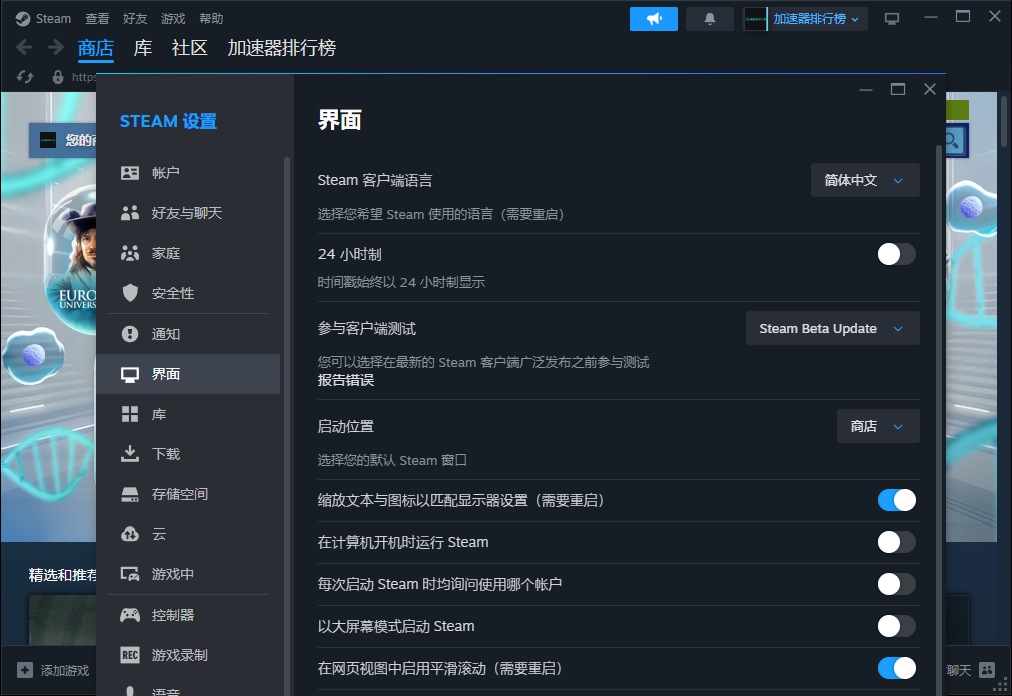
Task: Click the 参与客户端测试 label
Action: coord(367,329)
